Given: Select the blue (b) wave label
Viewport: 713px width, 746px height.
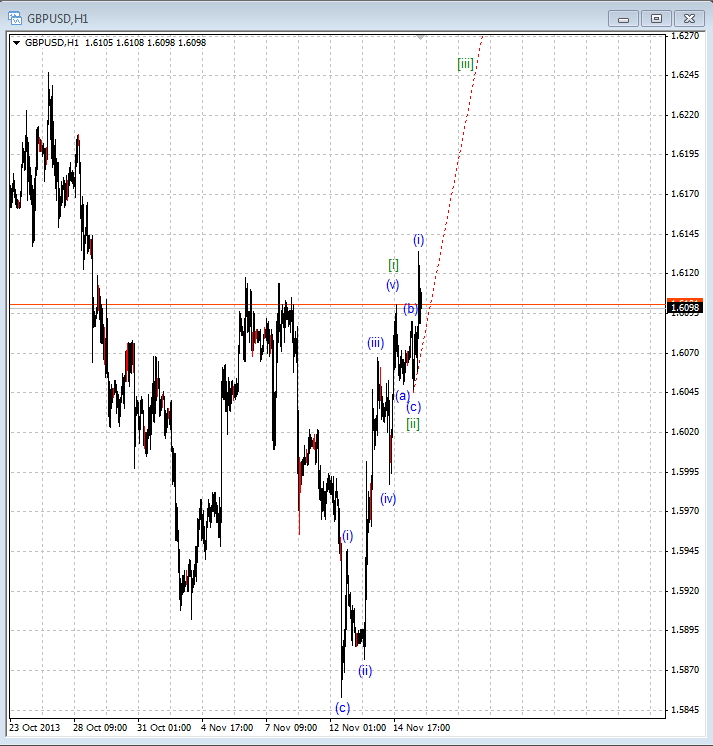Looking at the screenshot, I should click(410, 309).
